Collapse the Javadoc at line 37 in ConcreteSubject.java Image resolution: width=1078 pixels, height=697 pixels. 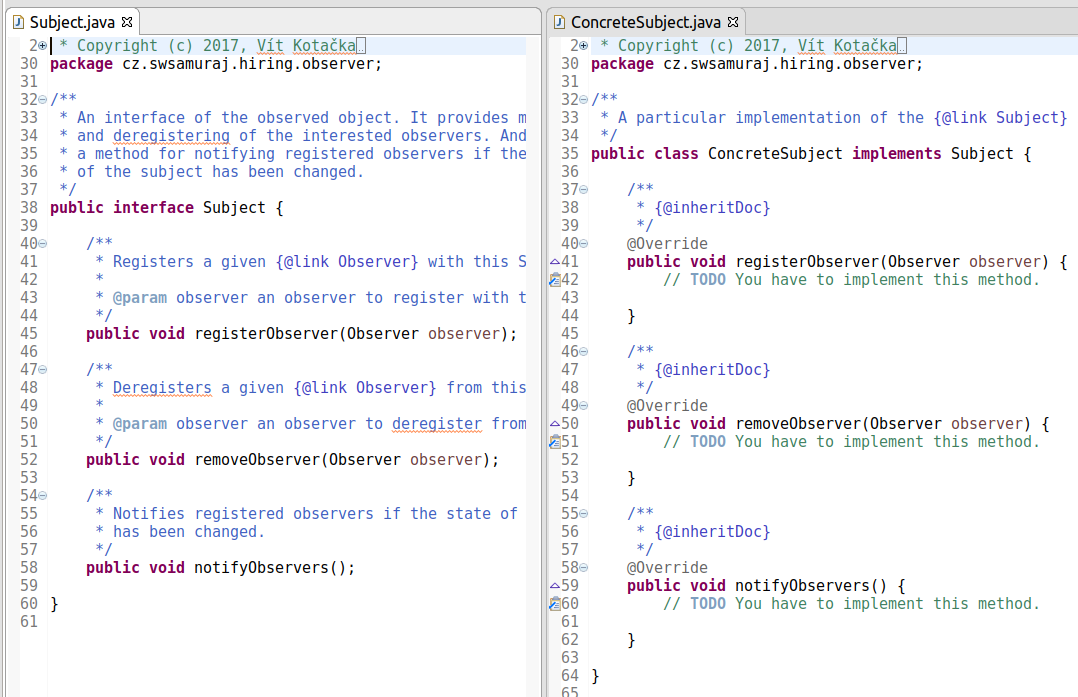pos(583,190)
